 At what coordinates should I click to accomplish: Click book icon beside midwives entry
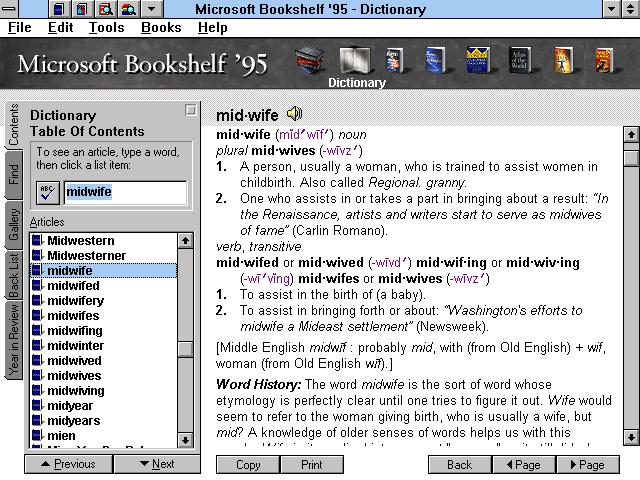click(x=37, y=375)
